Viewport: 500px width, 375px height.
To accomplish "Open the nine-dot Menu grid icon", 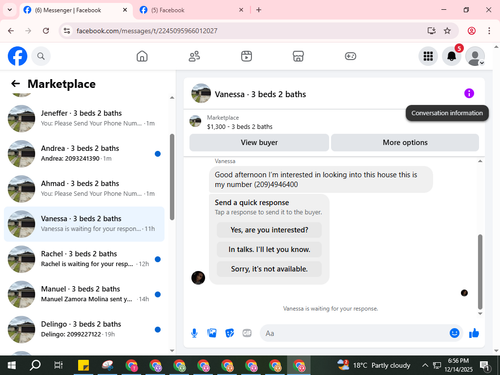I will pyautogui.click(x=428, y=56).
